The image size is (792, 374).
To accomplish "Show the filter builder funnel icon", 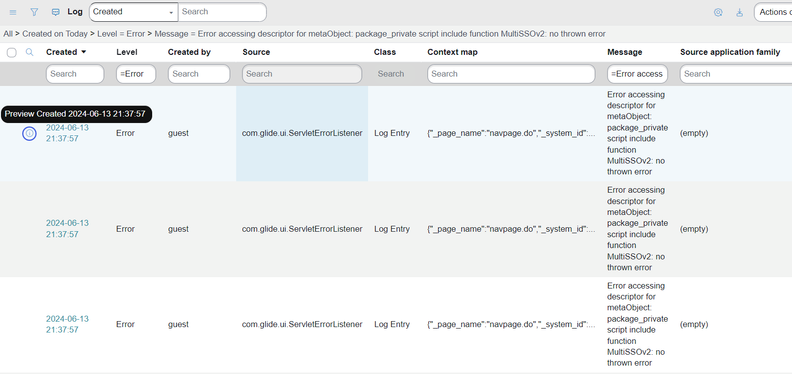I will coord(34,12).
